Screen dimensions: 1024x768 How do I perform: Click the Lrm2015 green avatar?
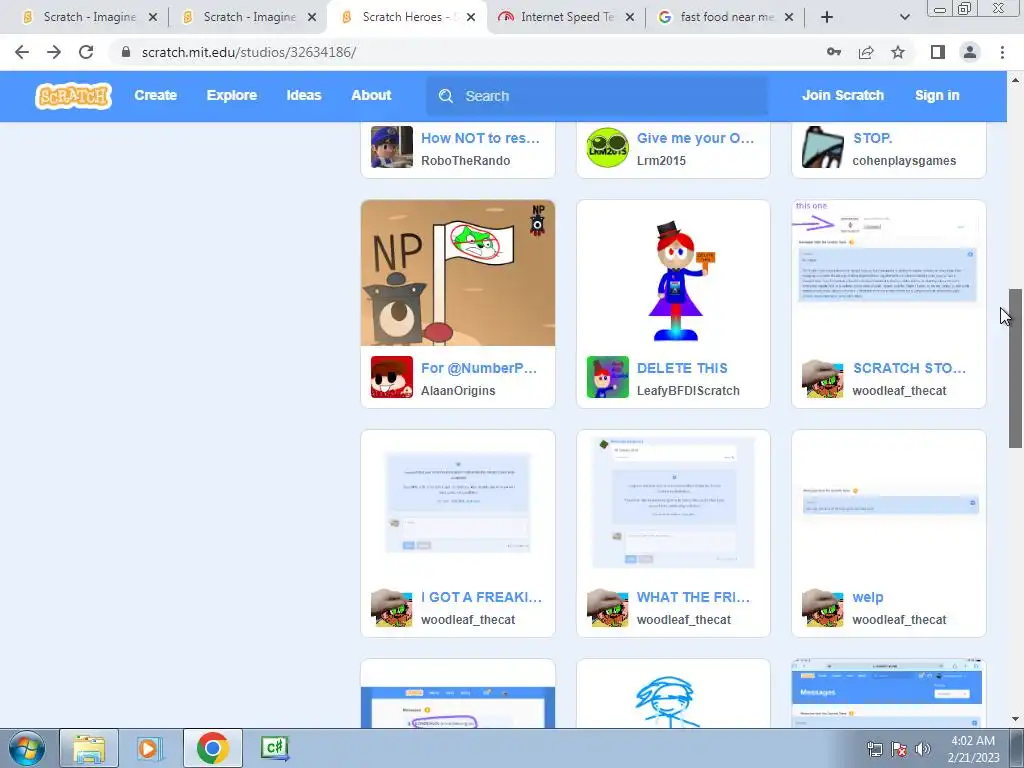[x=607, y=147]
